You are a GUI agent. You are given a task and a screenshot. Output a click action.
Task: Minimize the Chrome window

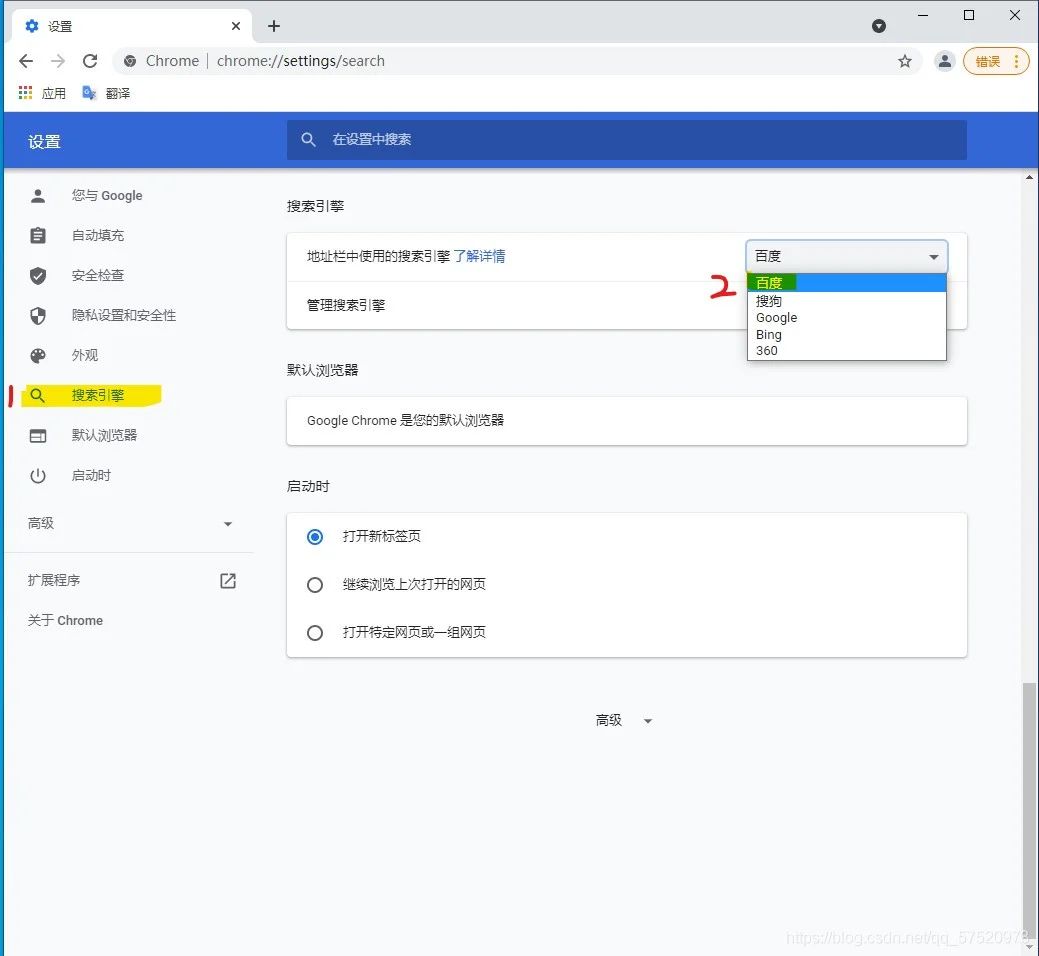coord(922,15)
